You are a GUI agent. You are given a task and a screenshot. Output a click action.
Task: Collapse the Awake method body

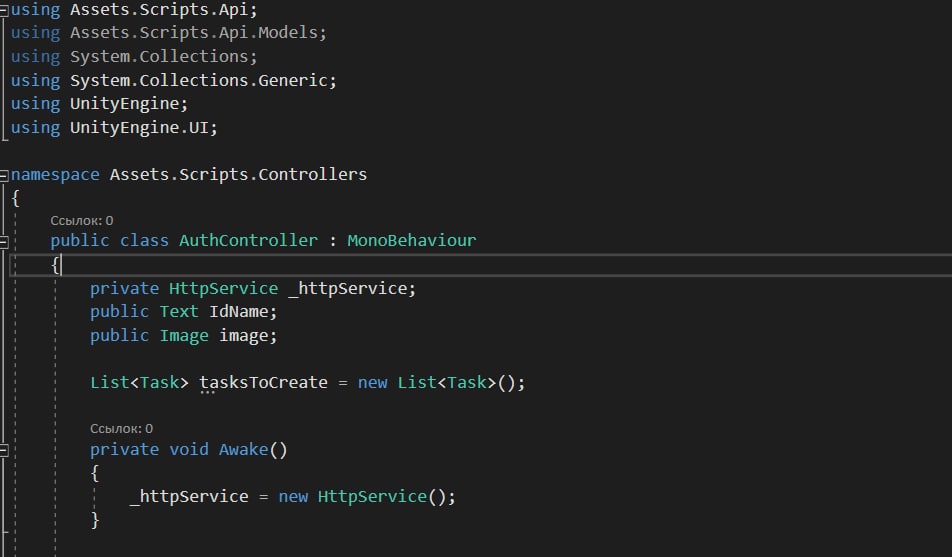pos(4,451)
